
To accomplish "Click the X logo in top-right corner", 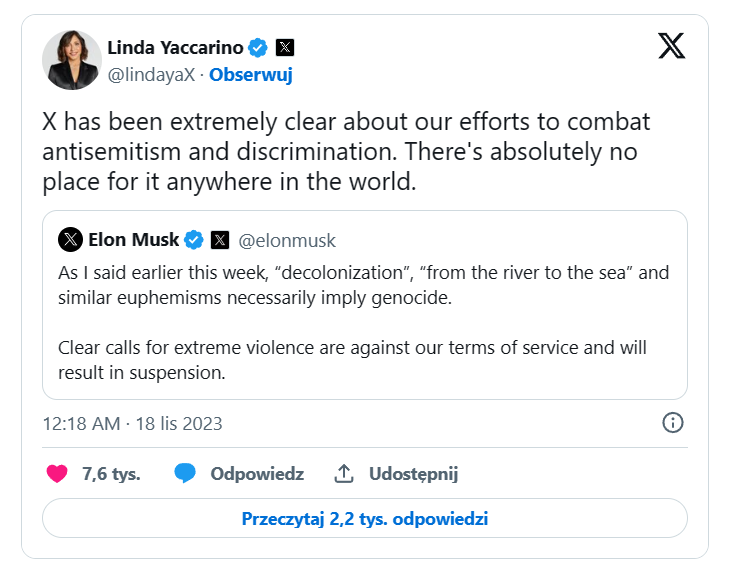I will pos(672,47).
